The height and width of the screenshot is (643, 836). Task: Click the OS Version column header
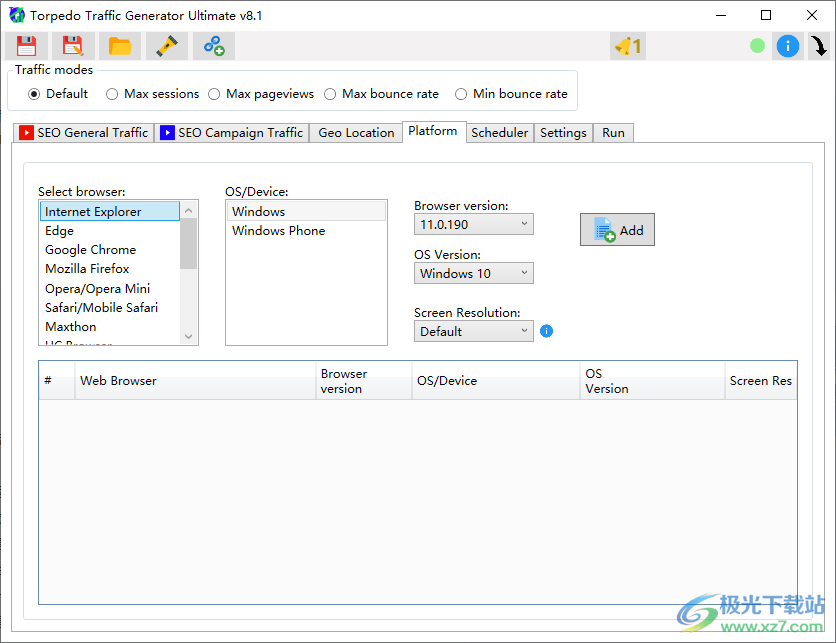pyautogui.click(x=652, y=381)
